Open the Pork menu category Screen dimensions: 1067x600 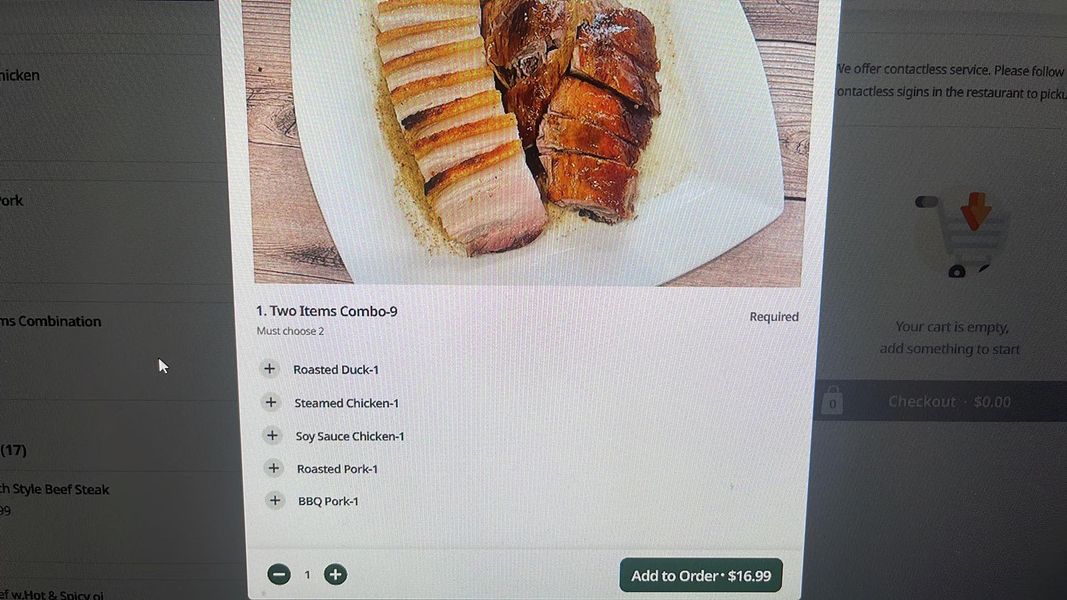pos(12,201)
